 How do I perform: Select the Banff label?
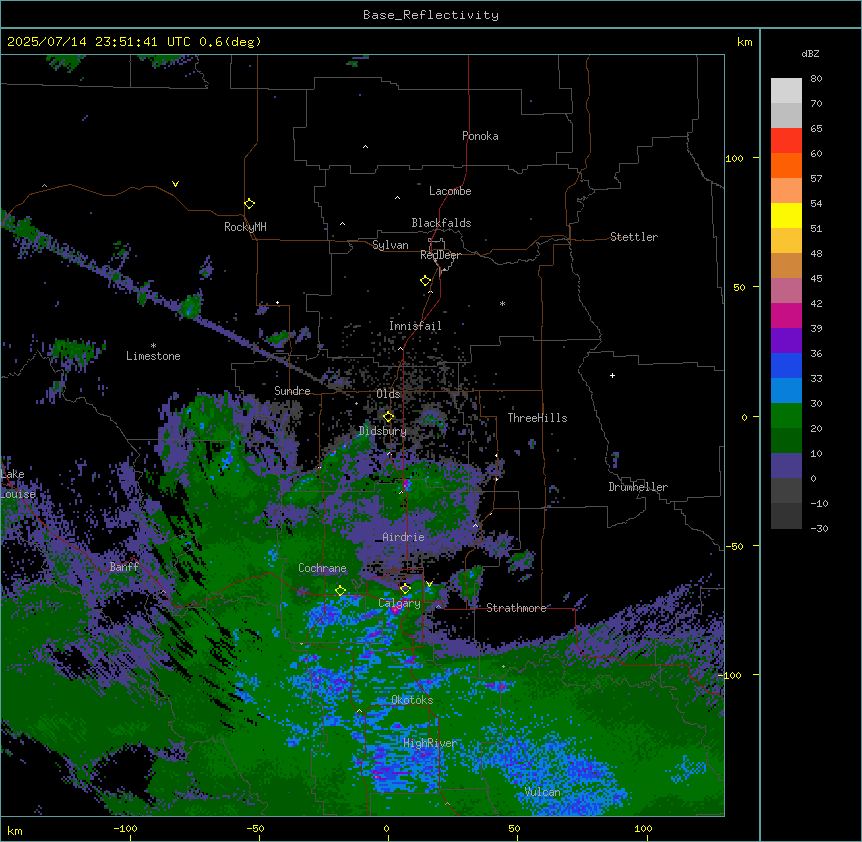[124, 567]
